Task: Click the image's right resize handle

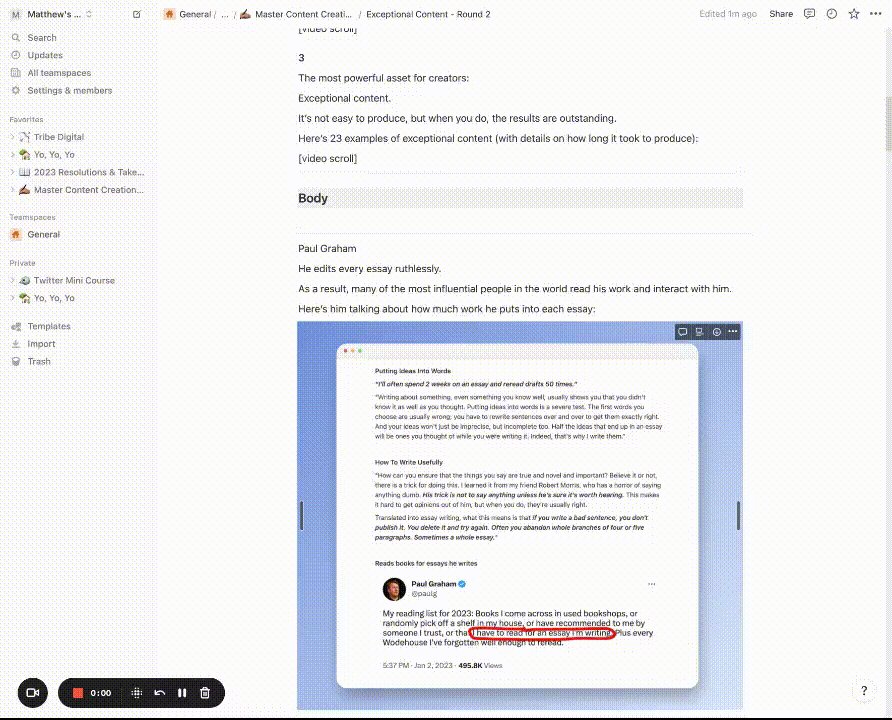Action: pos(738,515)
